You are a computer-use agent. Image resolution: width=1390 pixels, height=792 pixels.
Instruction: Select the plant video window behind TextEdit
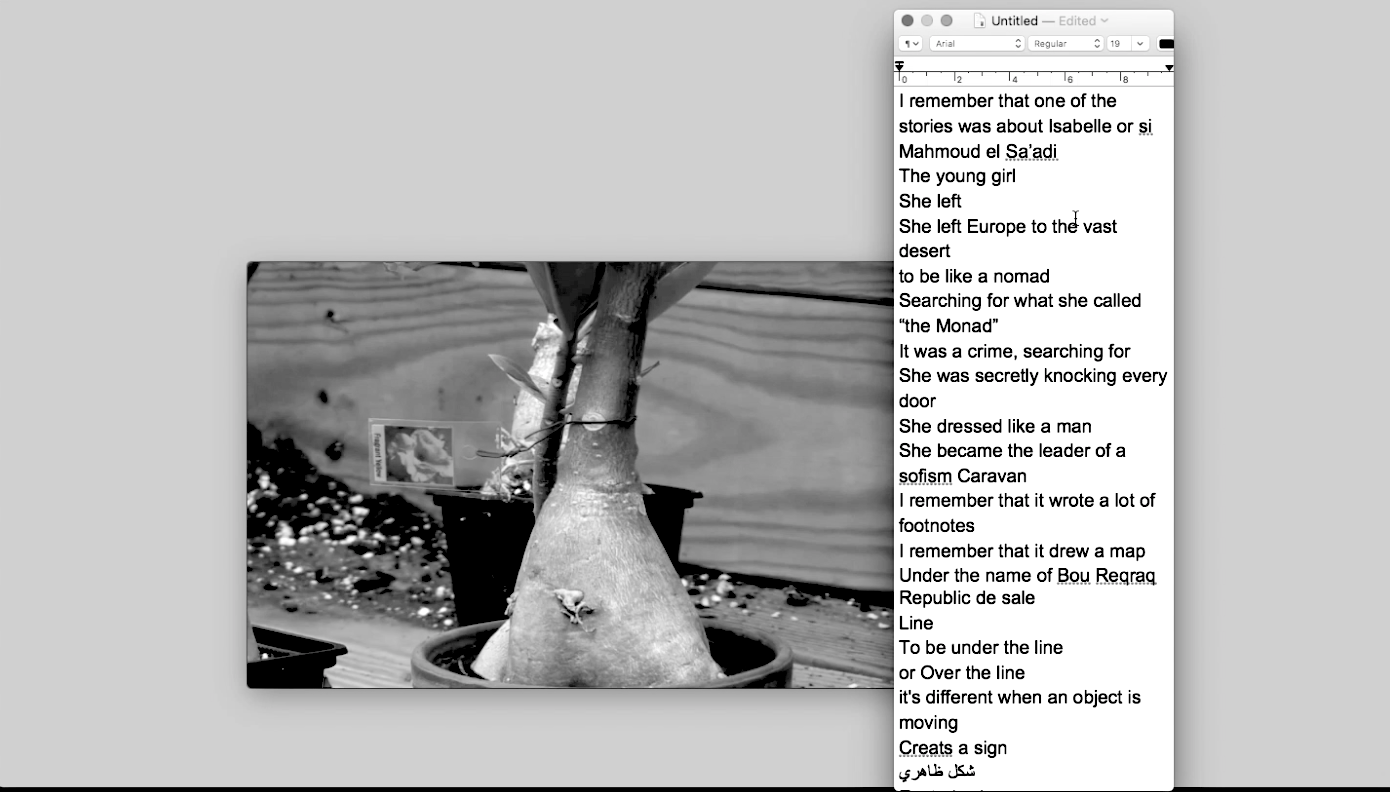(x=570, y=475)
